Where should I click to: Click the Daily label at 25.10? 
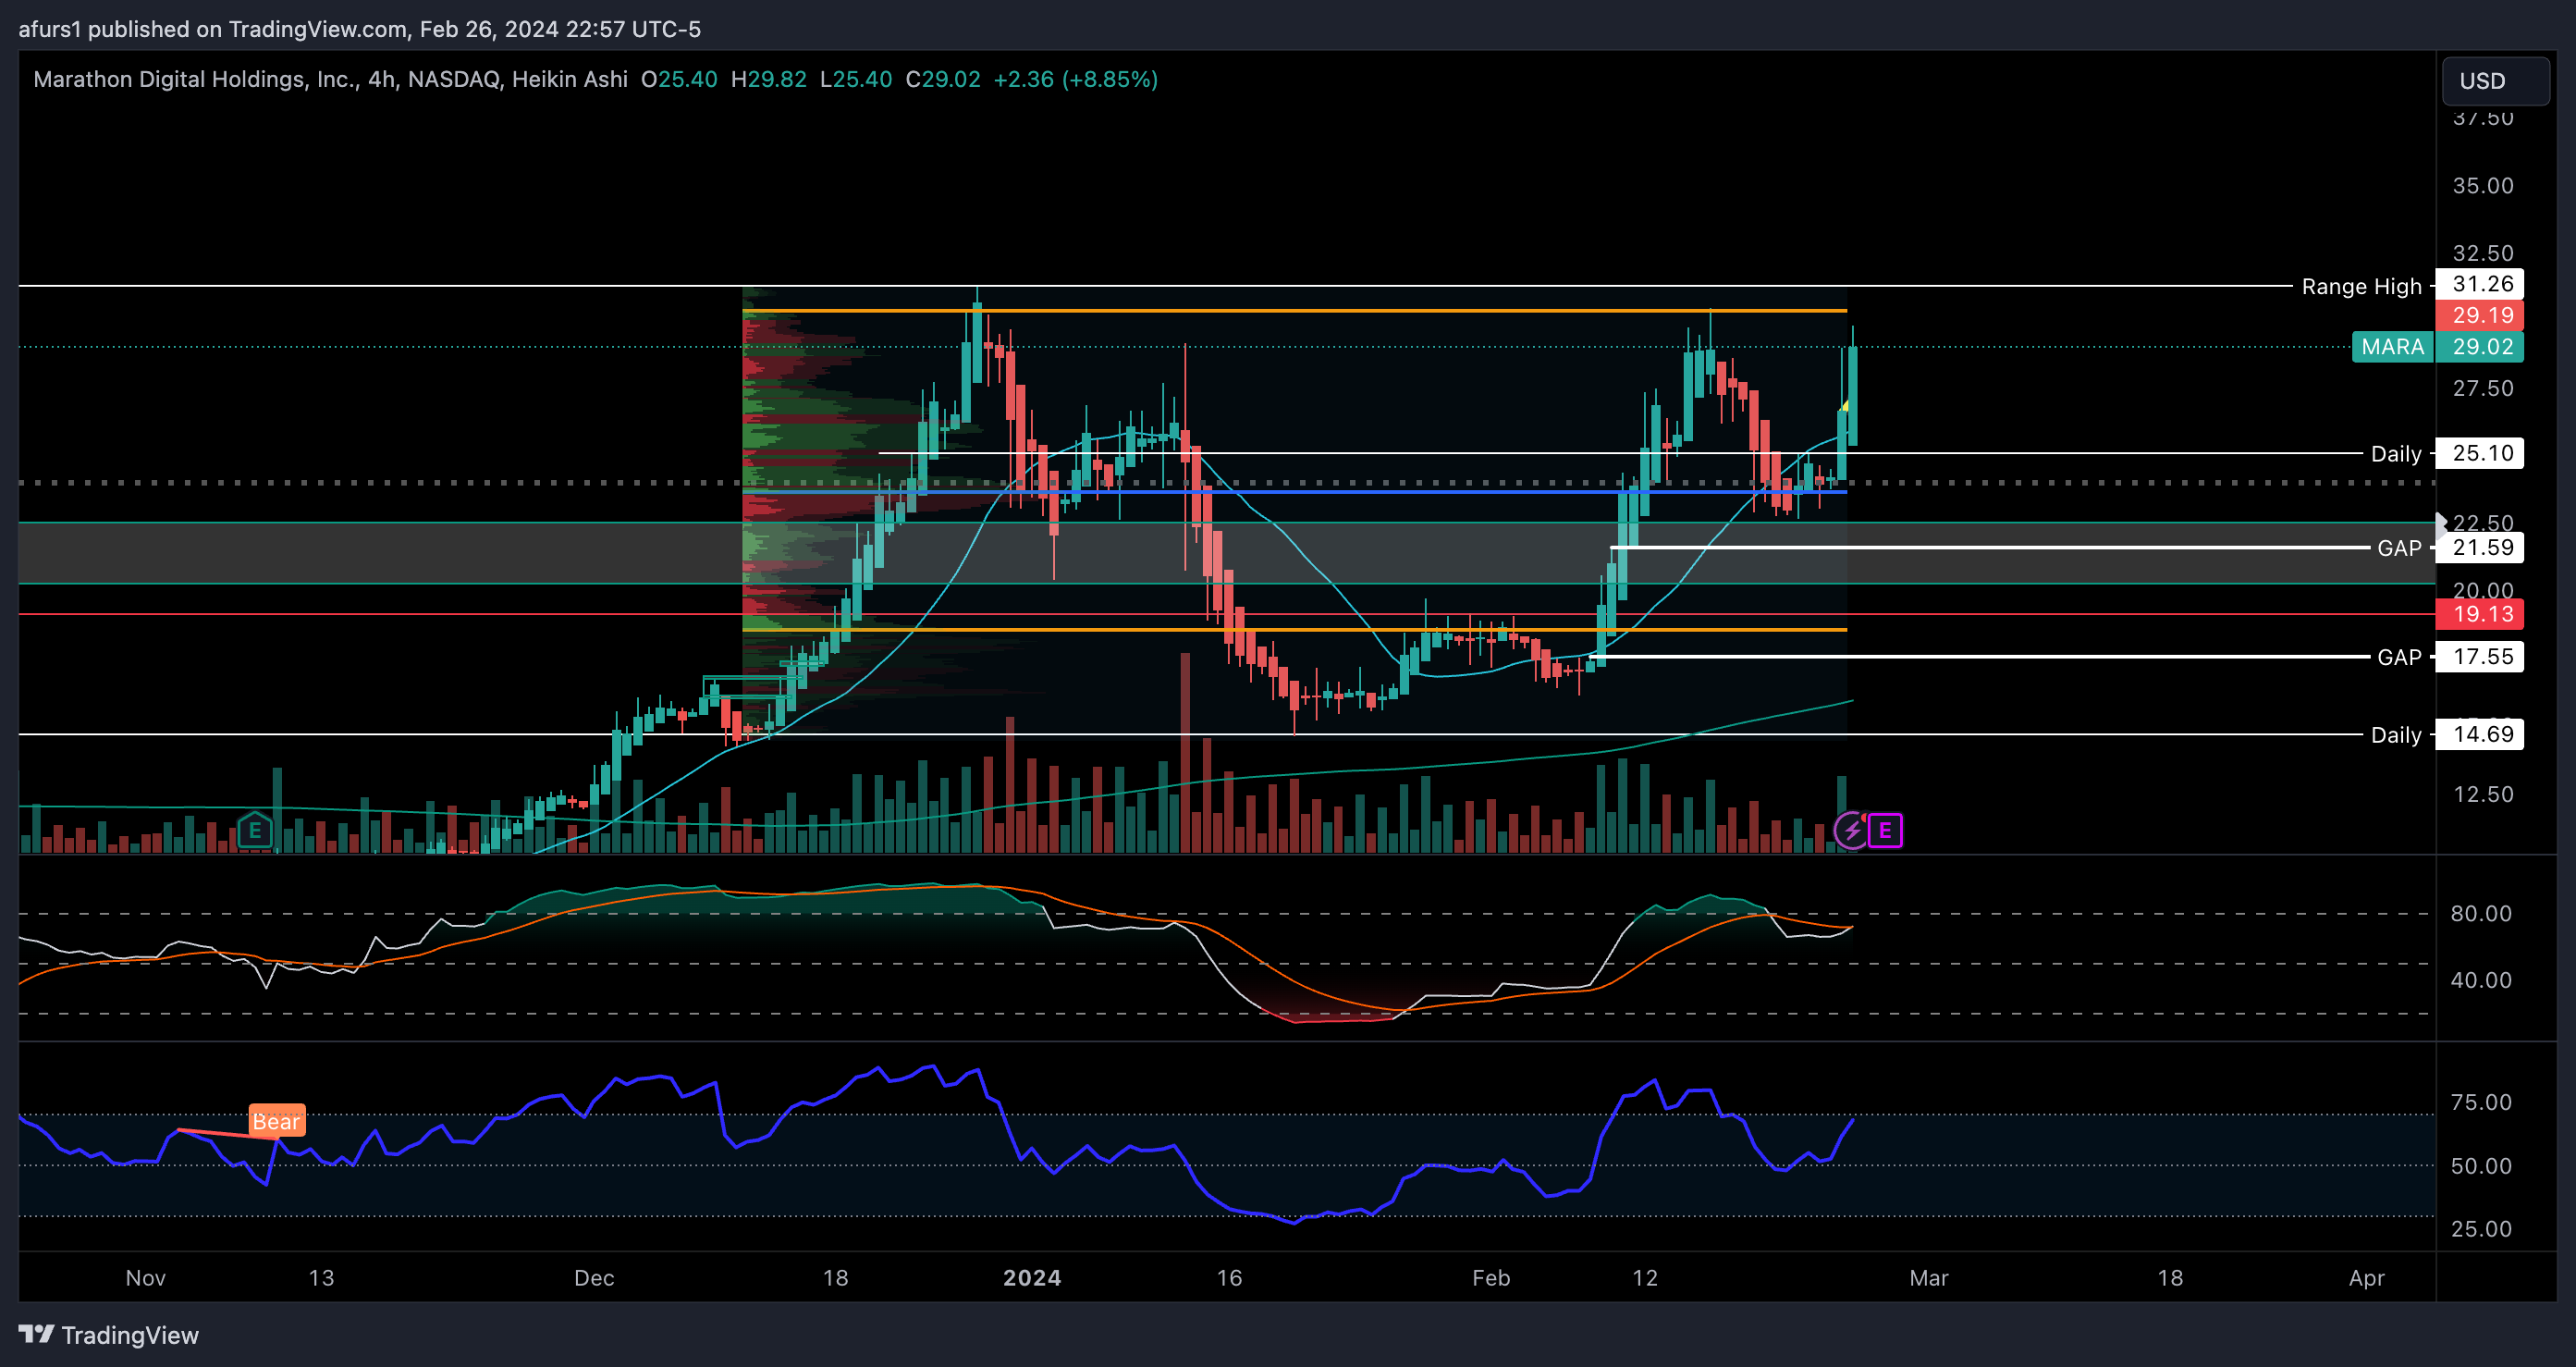click(x=2395, y=454)
